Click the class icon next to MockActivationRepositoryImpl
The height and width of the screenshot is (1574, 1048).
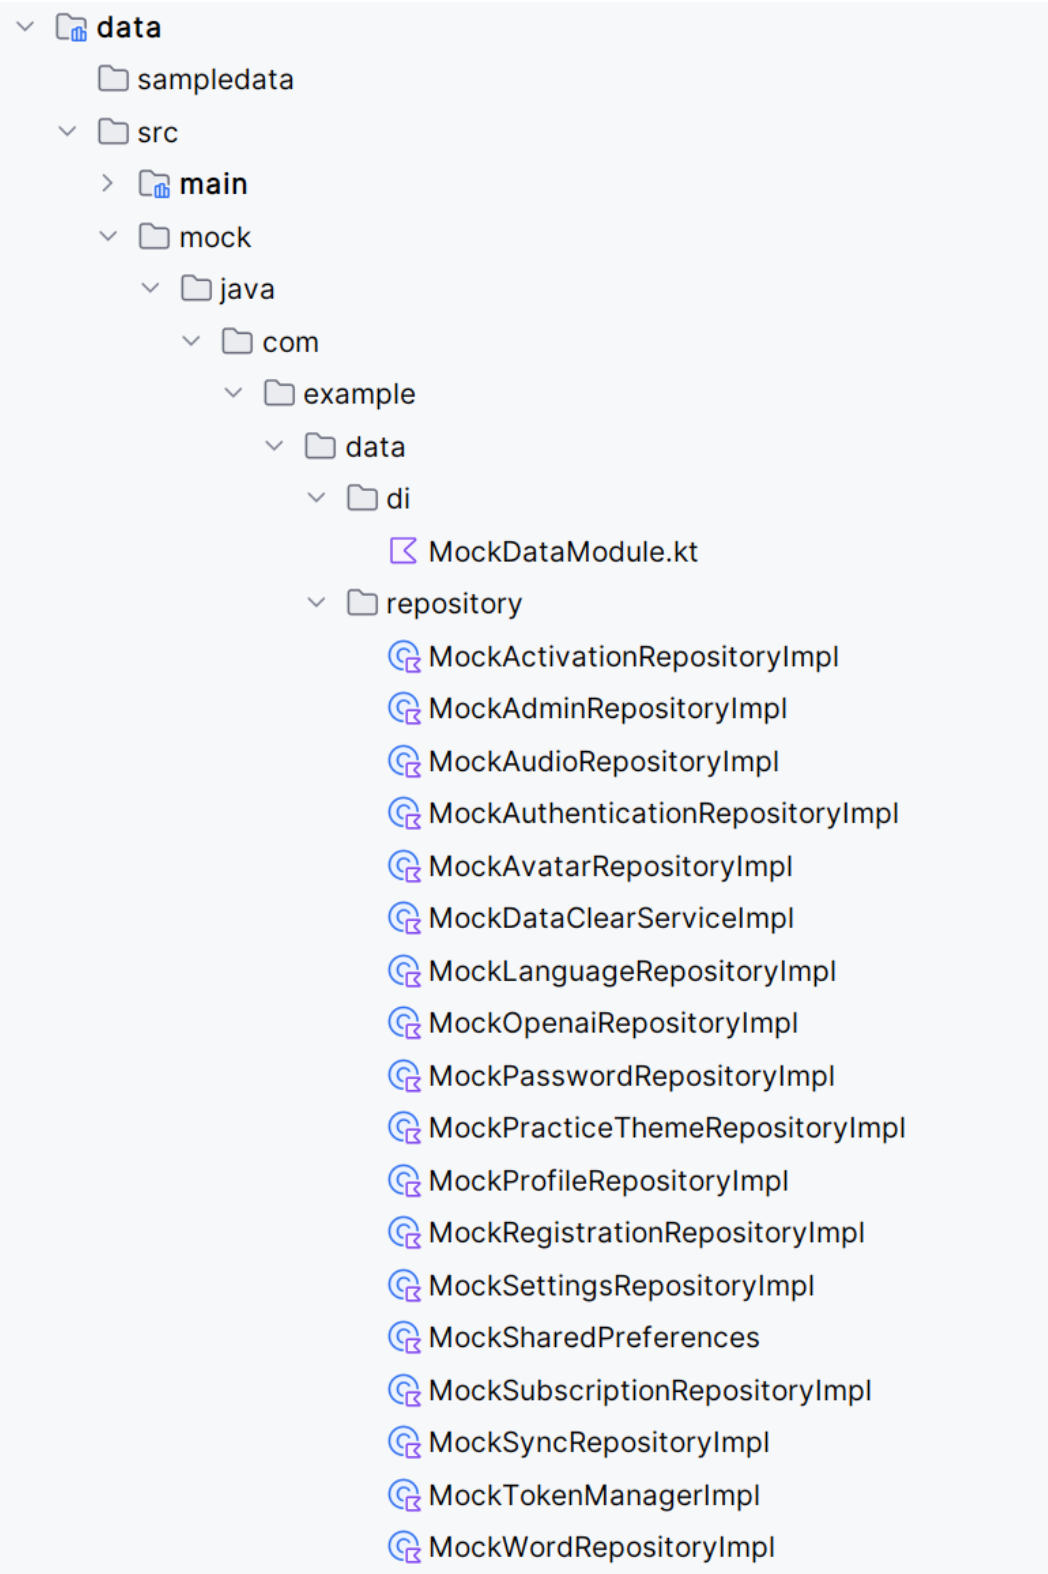(x=403, y=657)
